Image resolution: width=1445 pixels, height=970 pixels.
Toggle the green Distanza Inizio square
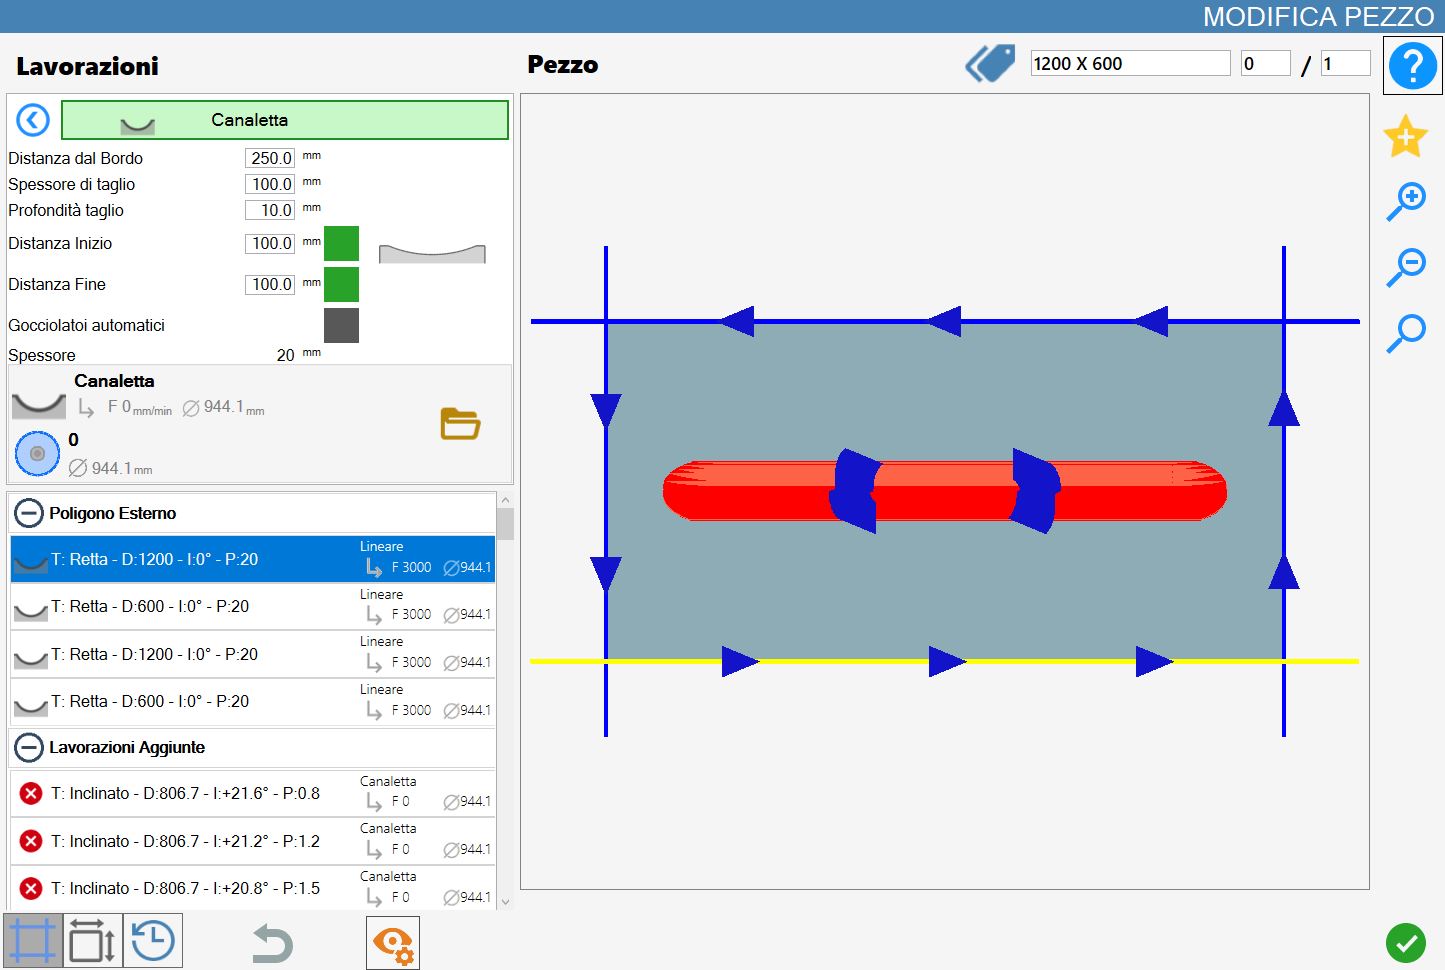pos(341,244)
